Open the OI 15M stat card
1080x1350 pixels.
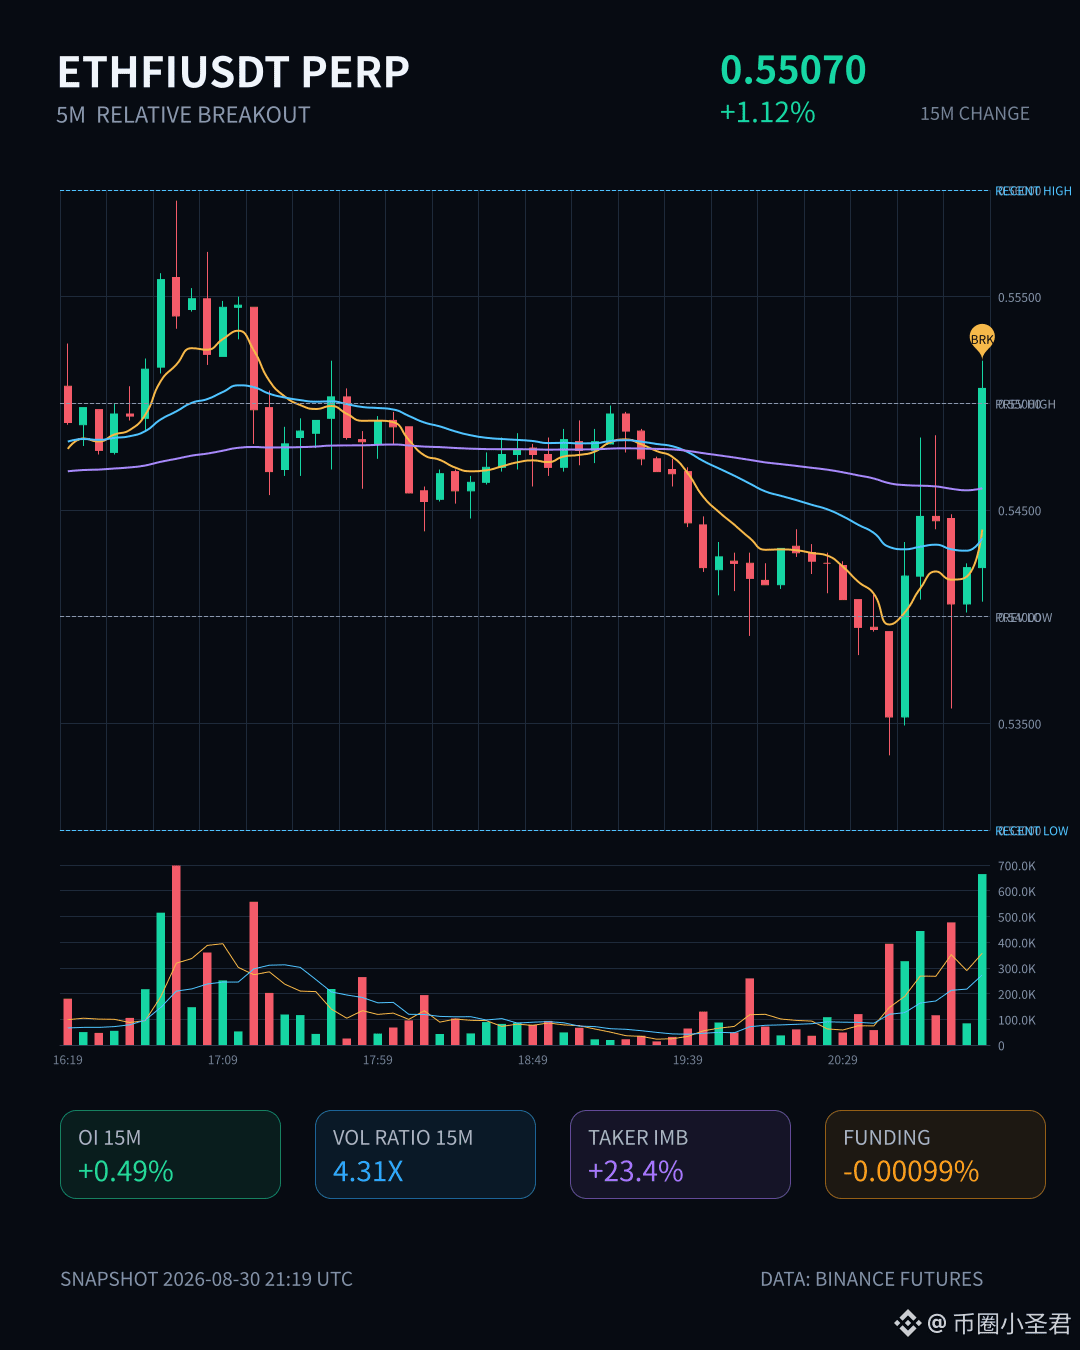[170, 1154]
